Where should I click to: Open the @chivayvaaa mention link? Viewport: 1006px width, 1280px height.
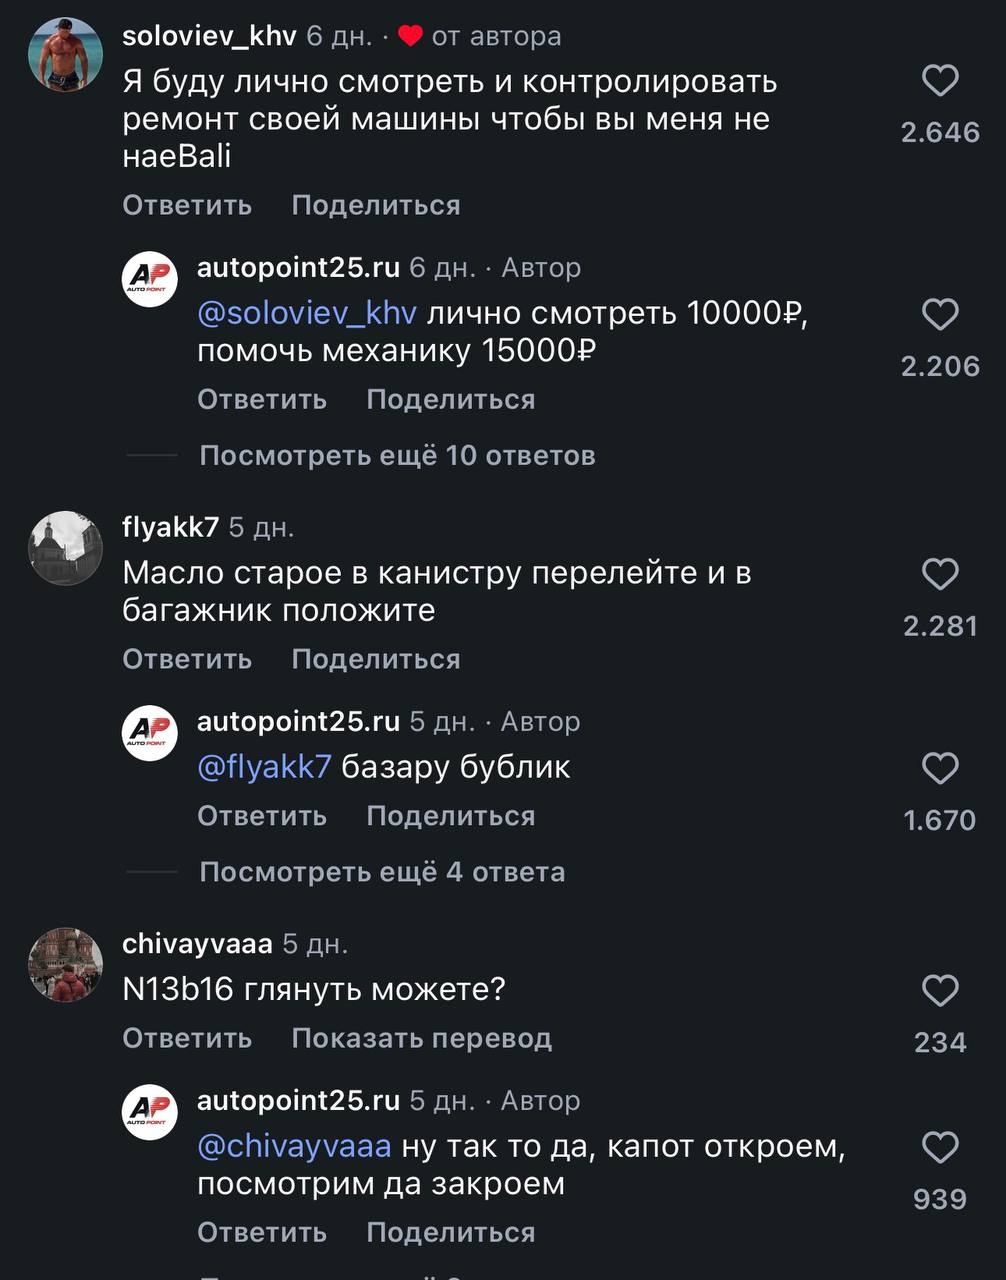click(294, 1146)
